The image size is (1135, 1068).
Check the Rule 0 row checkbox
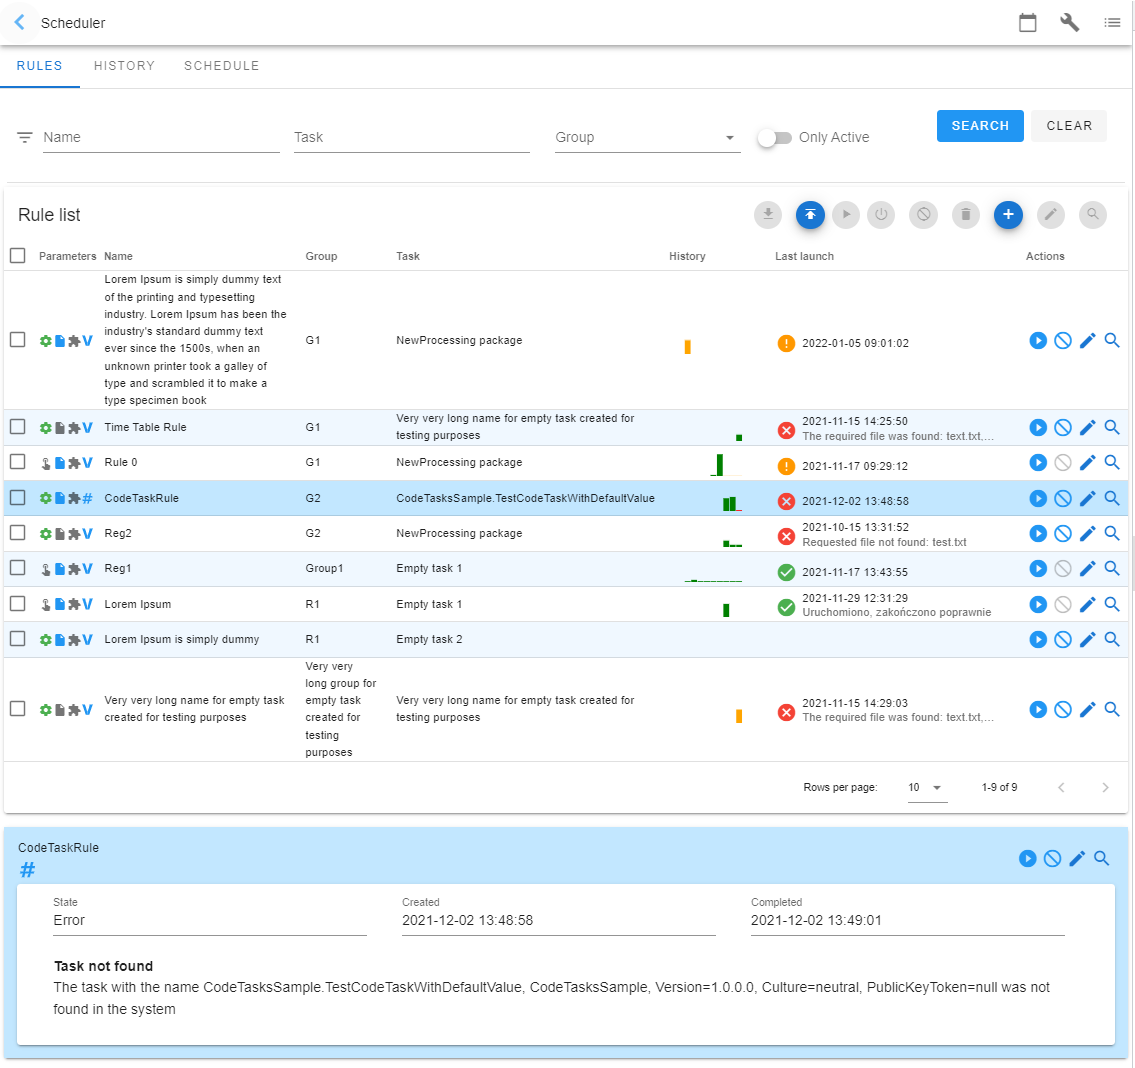pyautogui.click(x=17, y=462)
